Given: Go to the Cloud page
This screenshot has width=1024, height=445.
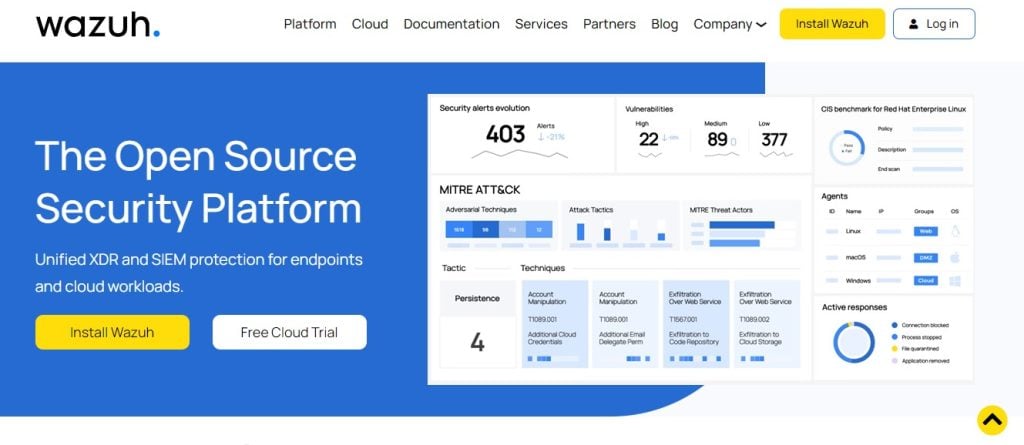Looking at the screenshot, I should [370, 24].
